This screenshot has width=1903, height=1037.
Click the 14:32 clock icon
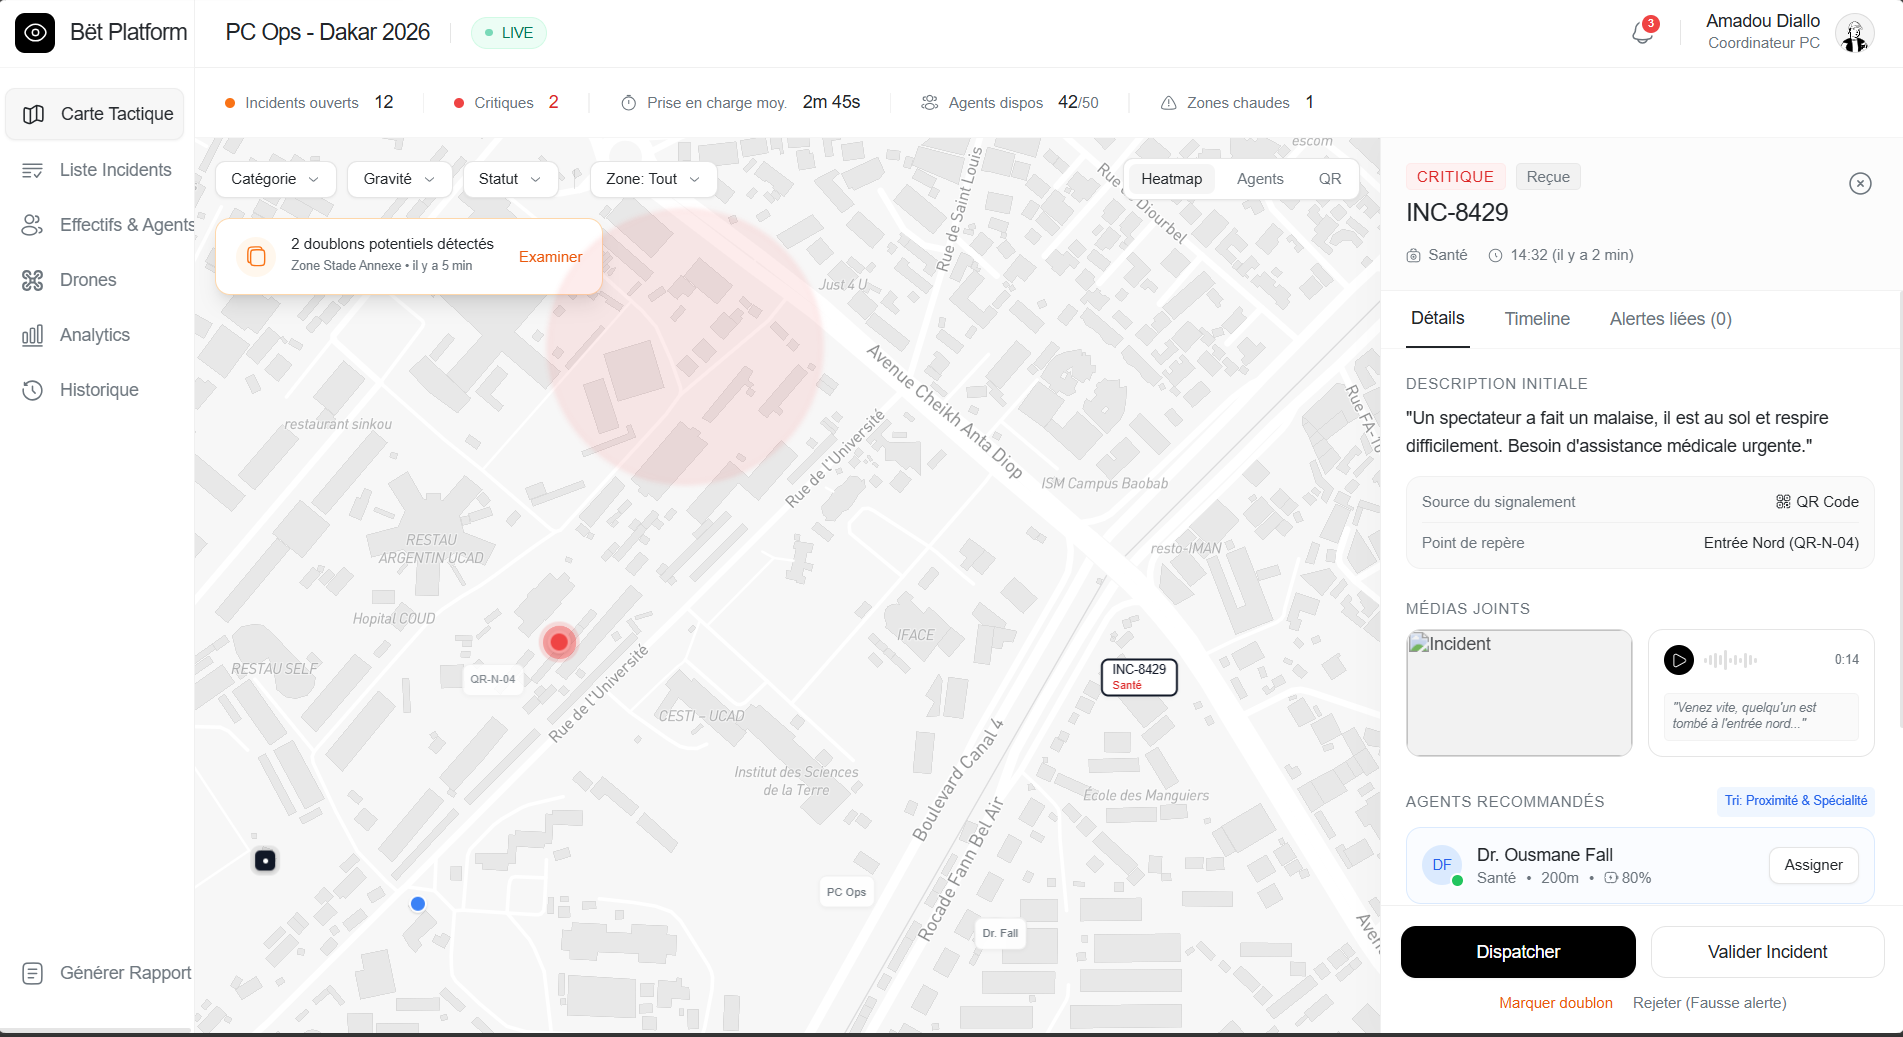click(1495, 256)
